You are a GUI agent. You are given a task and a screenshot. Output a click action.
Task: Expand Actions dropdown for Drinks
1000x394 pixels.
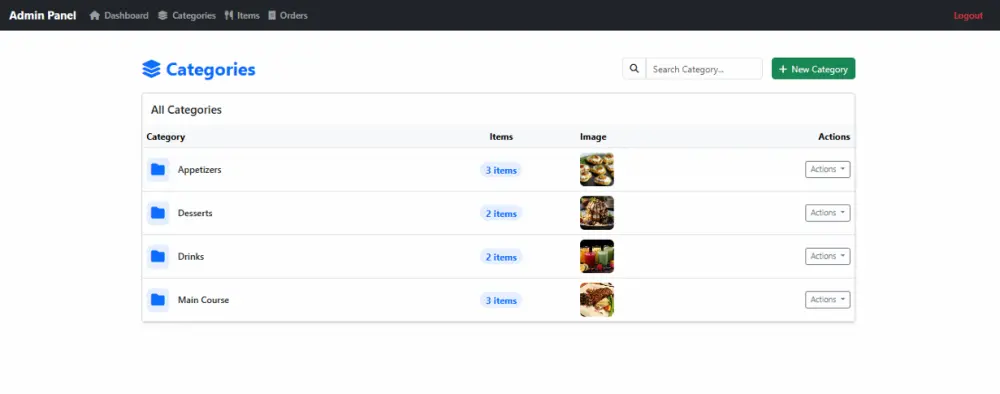(x=827, y=256)
